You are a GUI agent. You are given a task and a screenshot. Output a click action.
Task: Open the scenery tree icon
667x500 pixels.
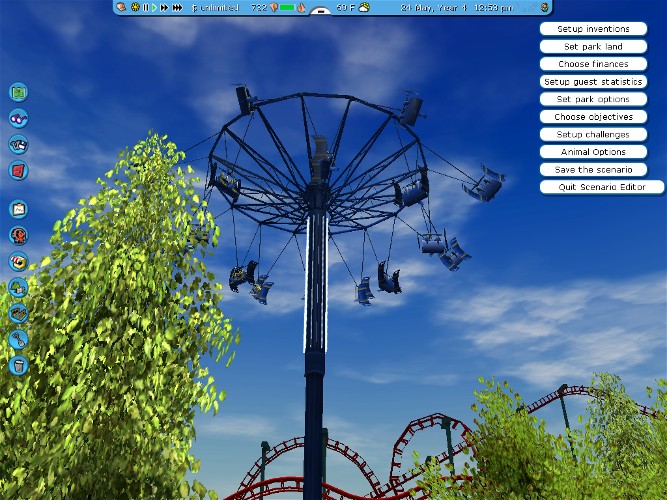[x=18, y=287]
